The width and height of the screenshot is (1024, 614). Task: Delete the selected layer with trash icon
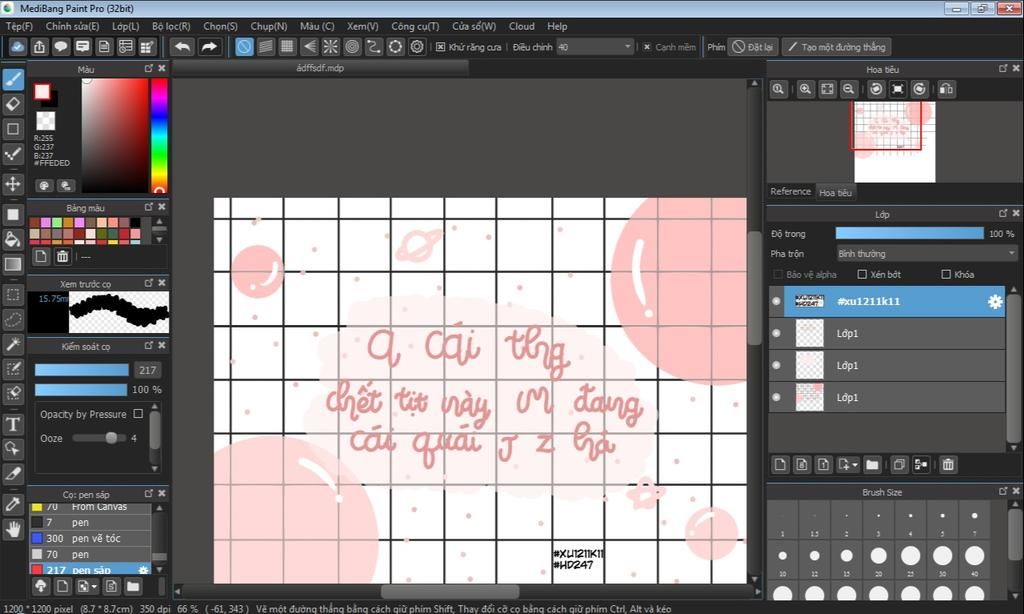[948, 464]
